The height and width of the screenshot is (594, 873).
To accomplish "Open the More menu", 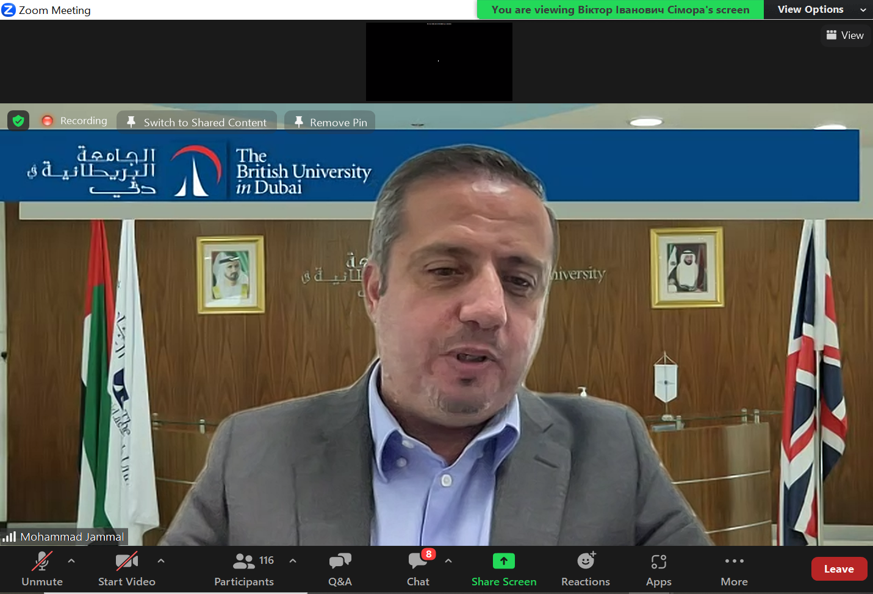I will tap(734, 569).
